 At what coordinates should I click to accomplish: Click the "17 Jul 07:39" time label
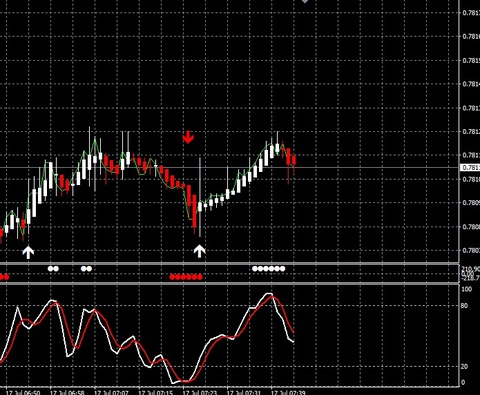point(288,393)
